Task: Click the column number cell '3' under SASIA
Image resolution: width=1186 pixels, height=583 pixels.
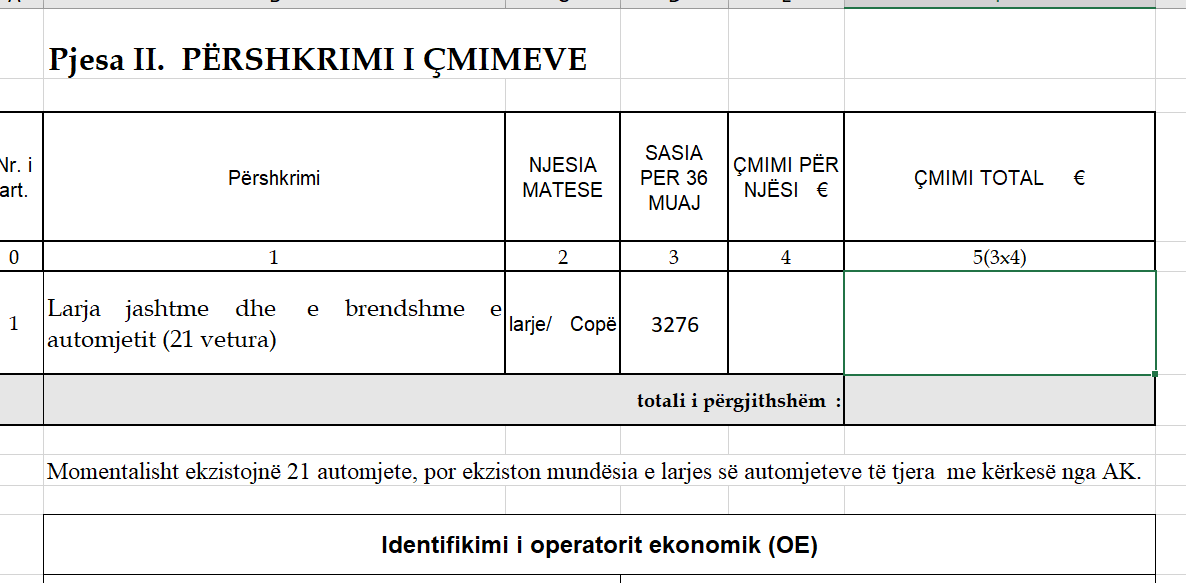Action: click(x=674, y=257)
